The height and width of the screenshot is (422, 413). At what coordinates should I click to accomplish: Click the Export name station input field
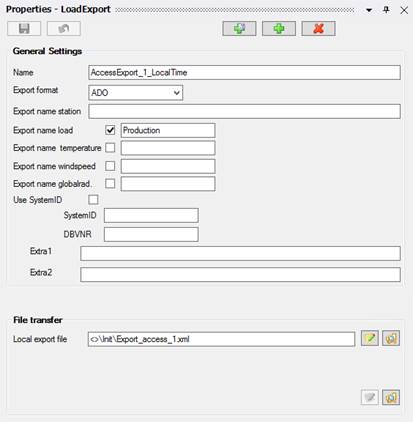(x=244, y=111)
